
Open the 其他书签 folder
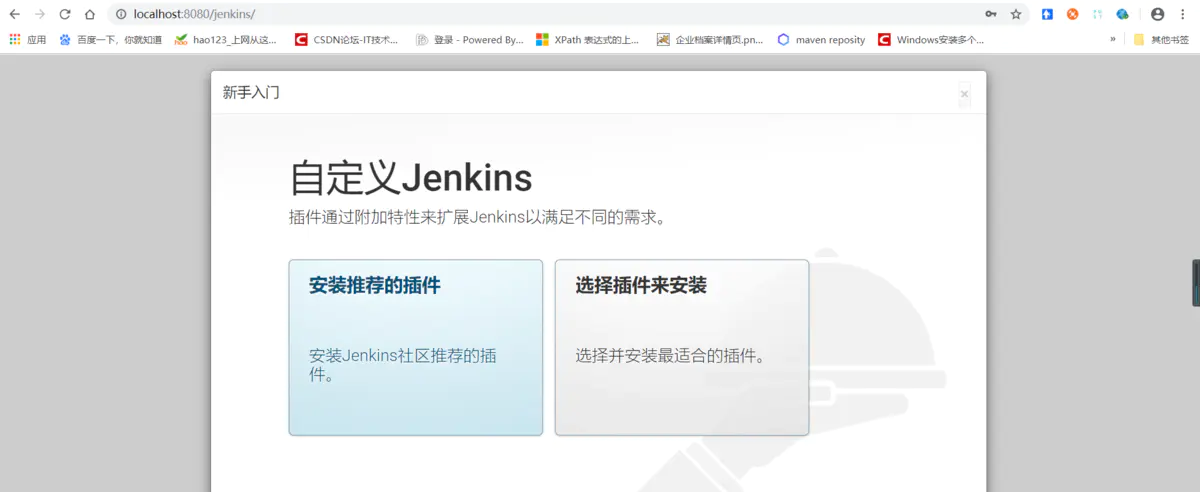pos(1161,40)
